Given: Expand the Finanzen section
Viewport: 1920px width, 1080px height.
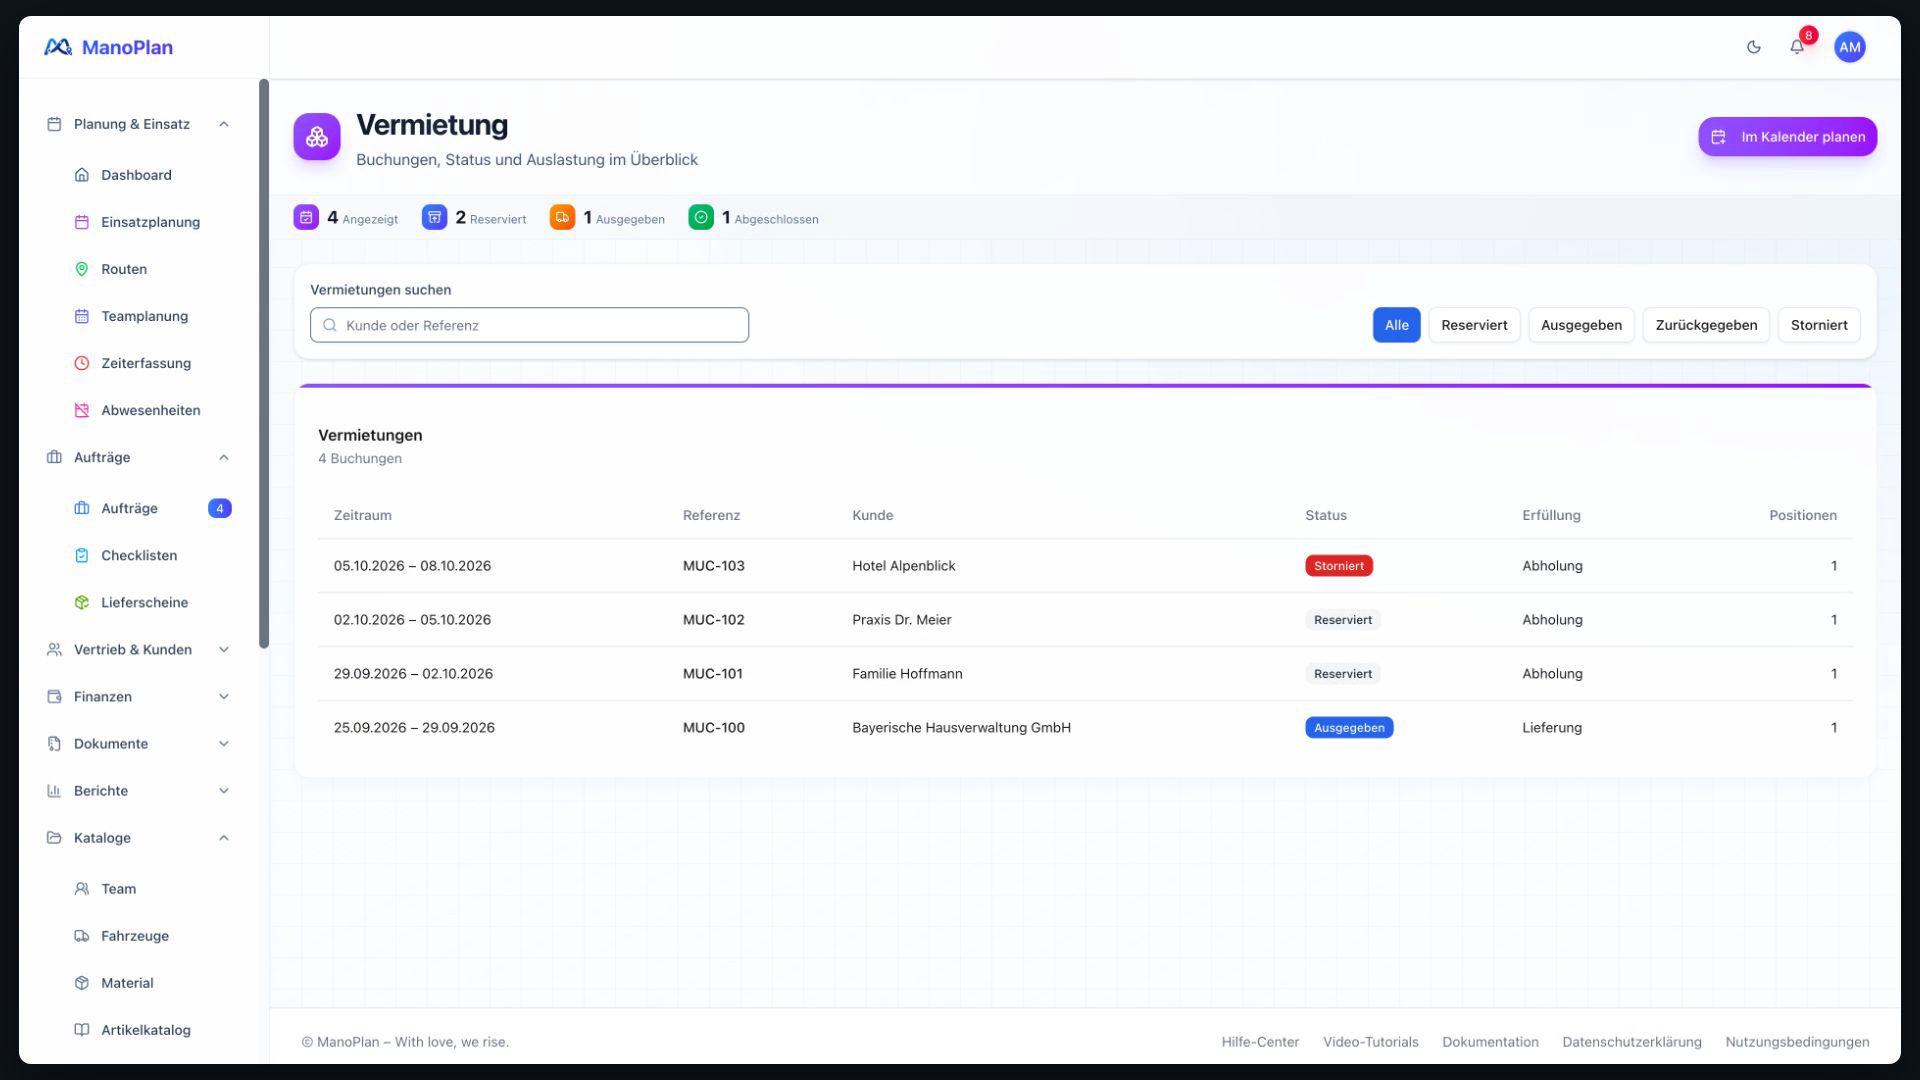Looking at the screenshot, I should tap(138, 697).
